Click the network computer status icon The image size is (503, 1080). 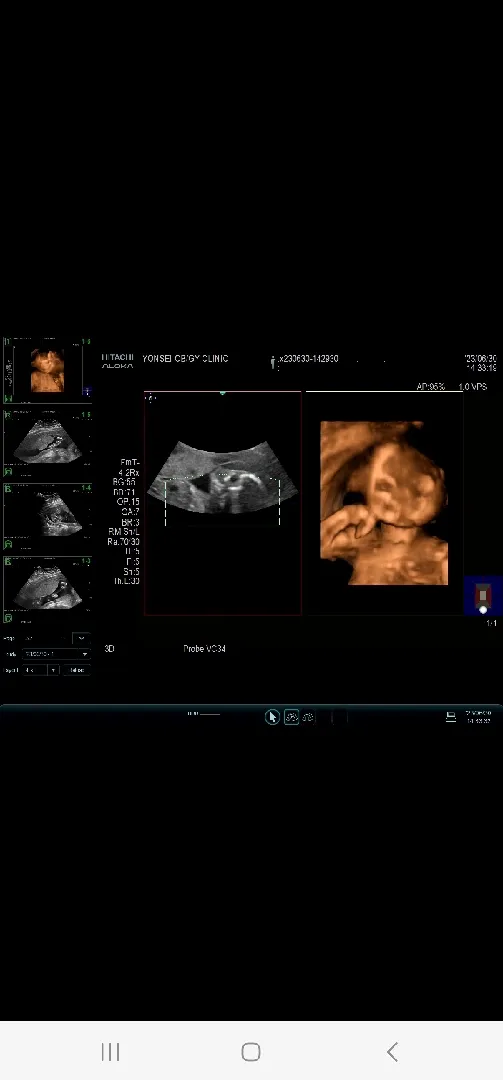[451, 717]
